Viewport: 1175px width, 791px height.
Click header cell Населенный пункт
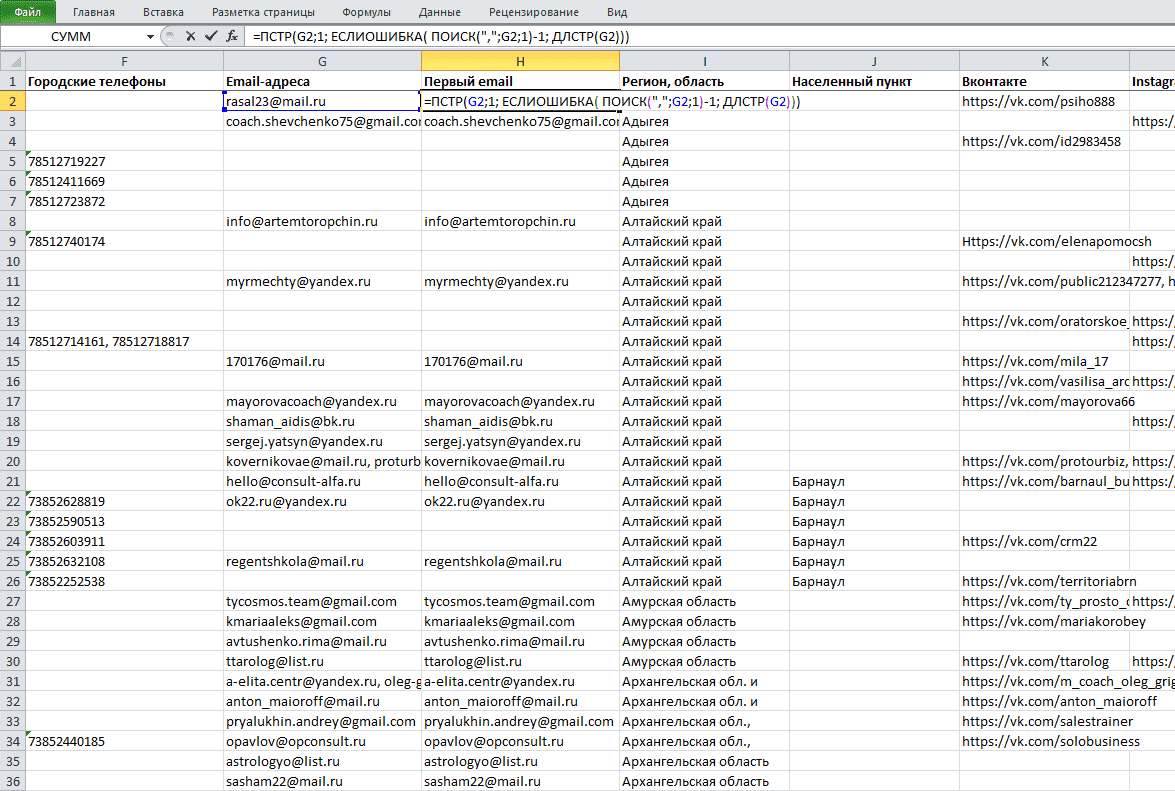(875, 82)
